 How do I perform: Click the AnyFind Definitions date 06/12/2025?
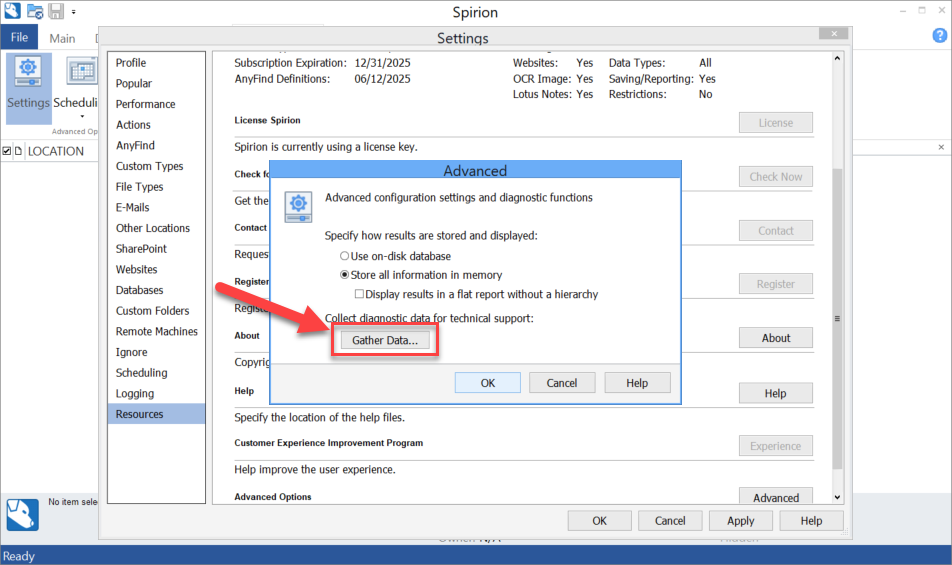382,78
